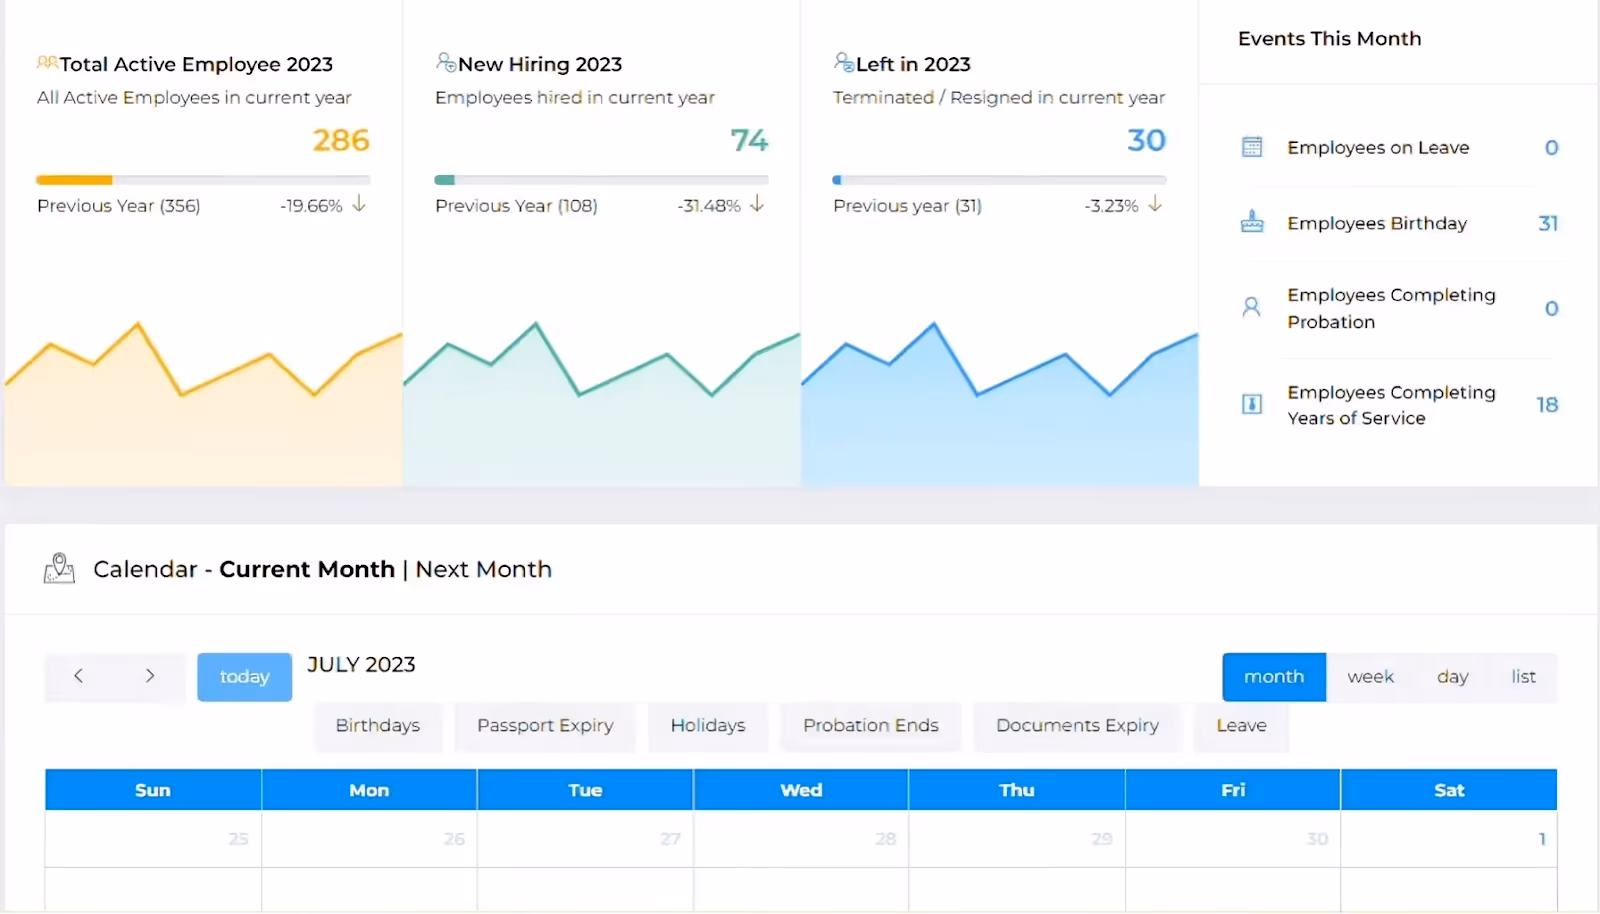Image resolution: width=1600 pixels, height=914 pixels.
Task: Advance to next month with right chevron
Action: (150, 676)
